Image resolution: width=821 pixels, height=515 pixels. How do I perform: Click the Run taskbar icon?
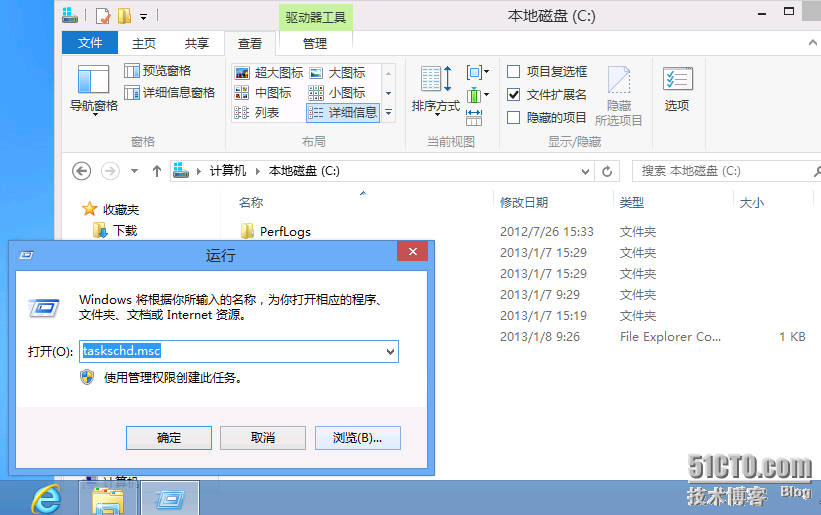pyautogui.click(x=170, y=499)
